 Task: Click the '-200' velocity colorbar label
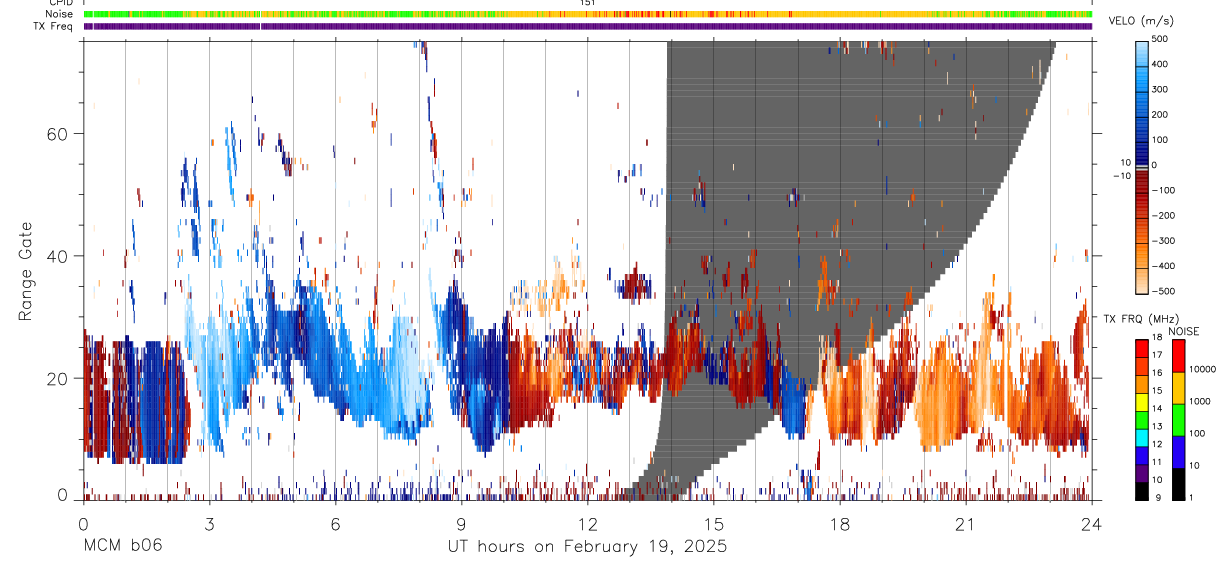tap(1163, 215)
